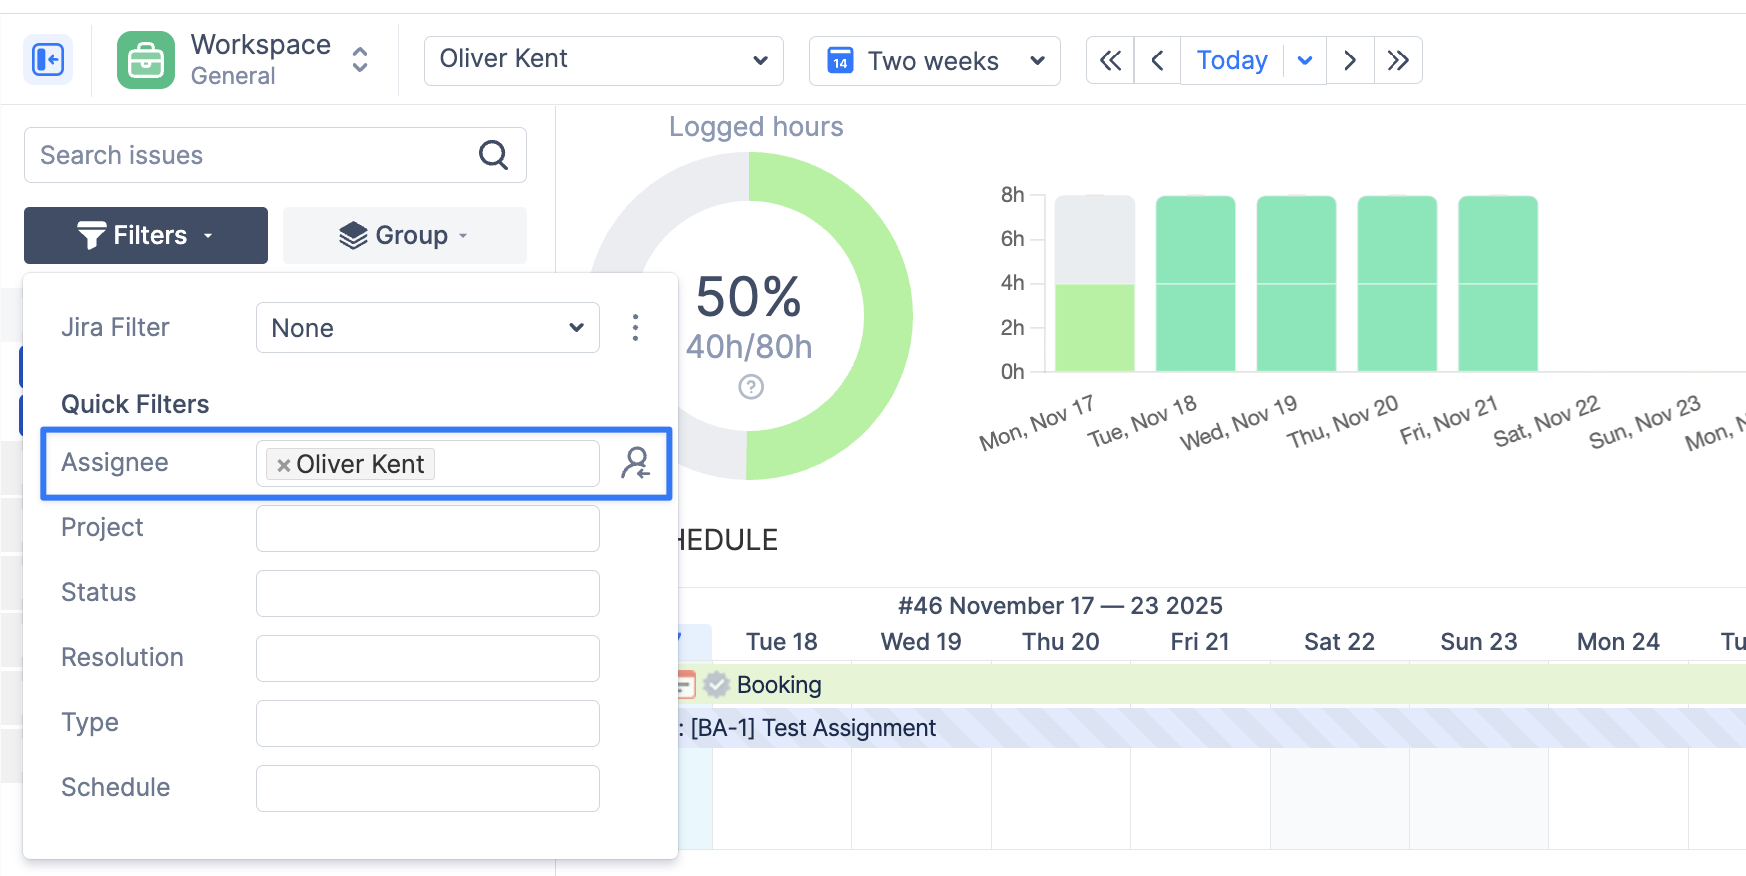
Task: Click logged hours help question icon
Action: coord(751,387)
